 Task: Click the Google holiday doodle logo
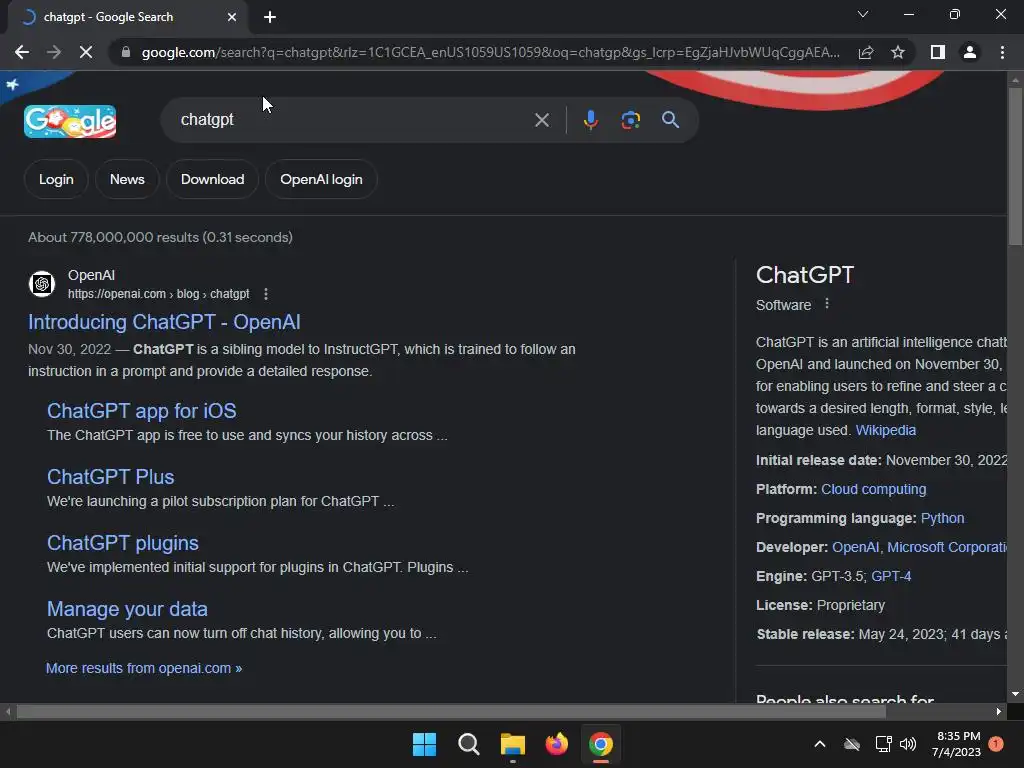[x=70, y=121]
